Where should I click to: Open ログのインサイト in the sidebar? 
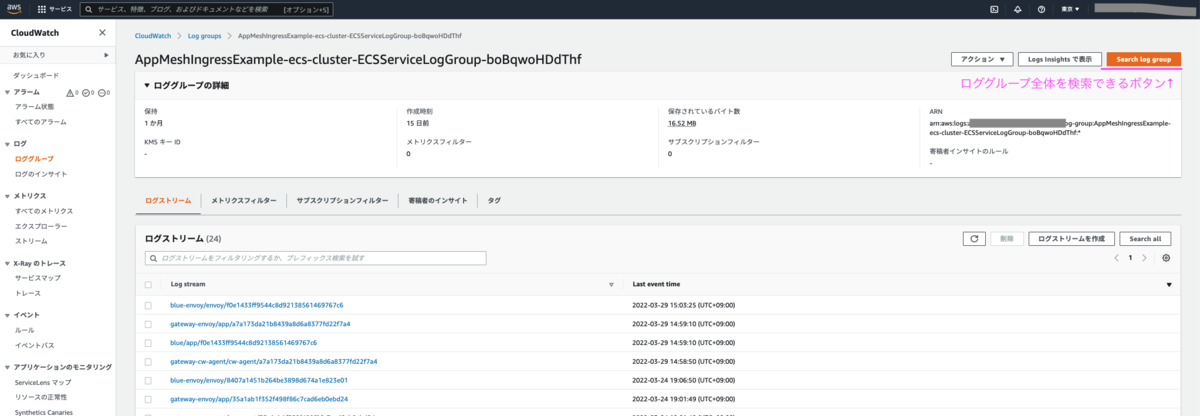coord(41,174)
